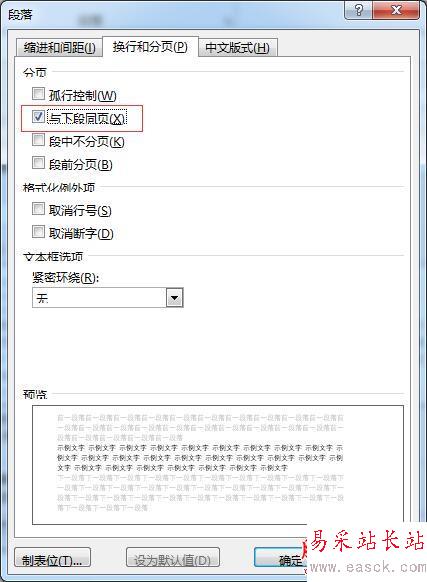
Task: Select the 换行和分页(P) tab
Action: (x=150, y=47)
